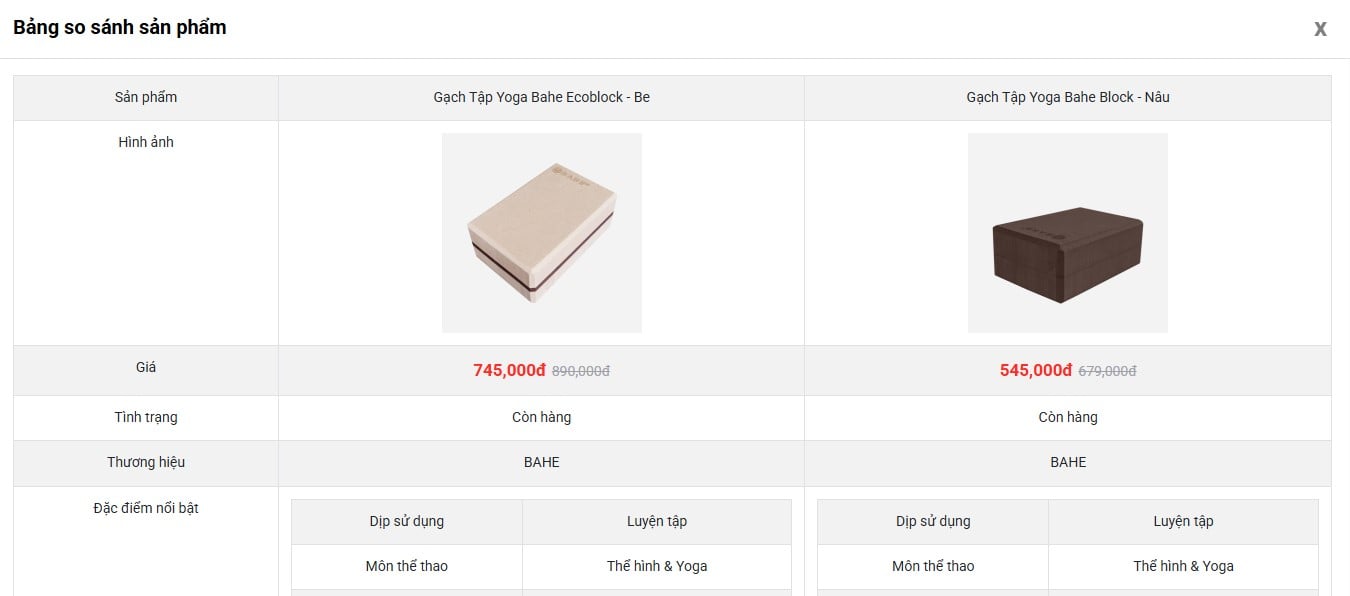This screenshot has width=1350, height=596.
Task: Click the 745,000đ sale price
Action: [509, 370]
